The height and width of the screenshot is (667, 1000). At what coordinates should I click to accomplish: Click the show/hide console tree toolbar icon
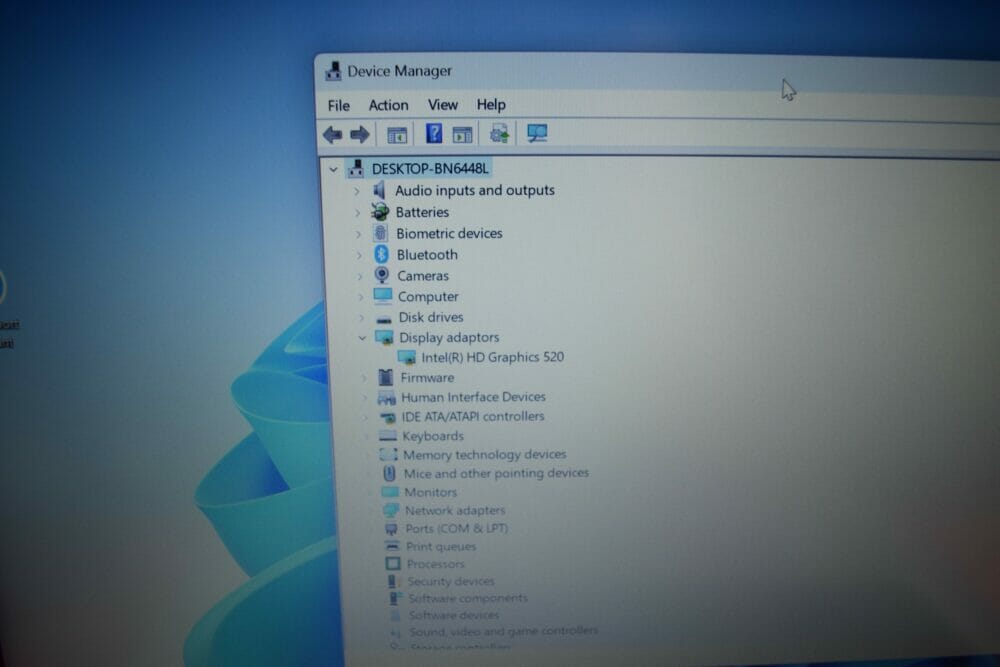[397, 135]
